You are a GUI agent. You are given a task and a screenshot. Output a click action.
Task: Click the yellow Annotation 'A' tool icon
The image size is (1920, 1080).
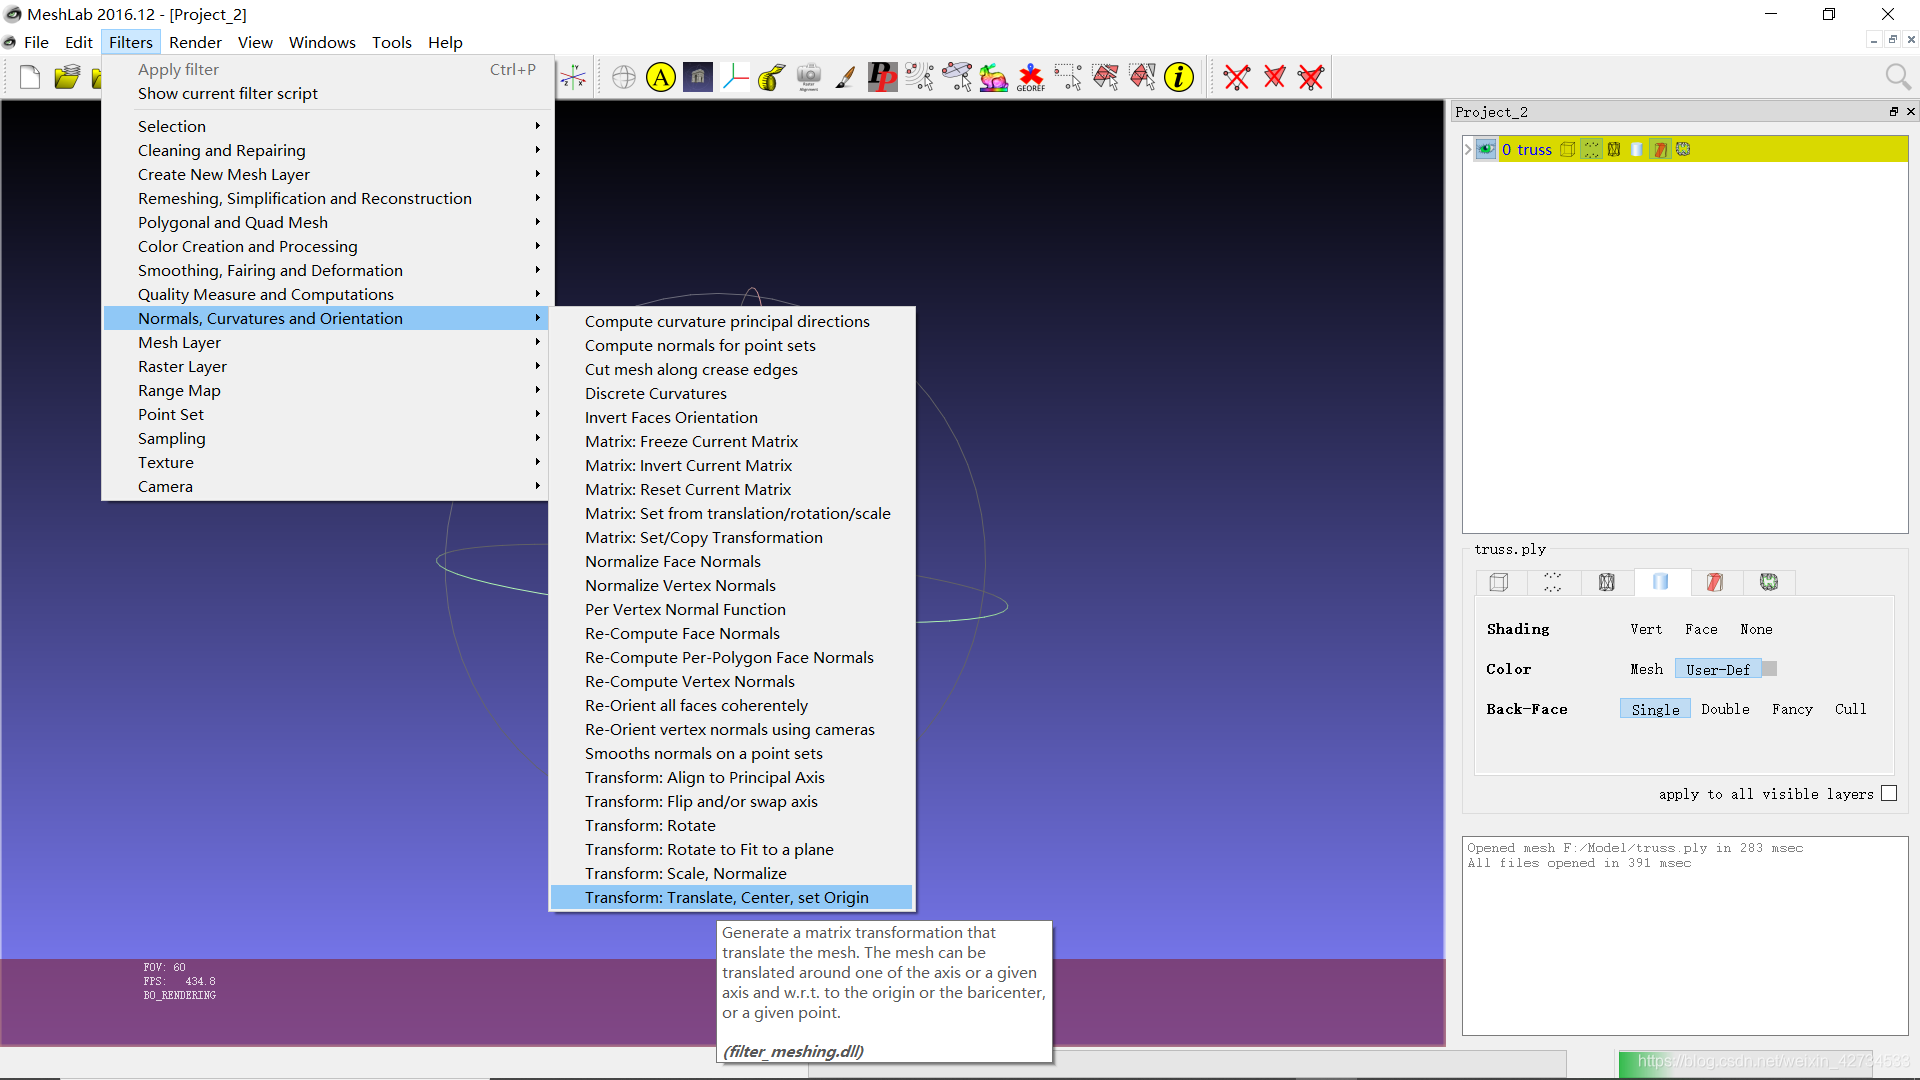click(661, 77)
